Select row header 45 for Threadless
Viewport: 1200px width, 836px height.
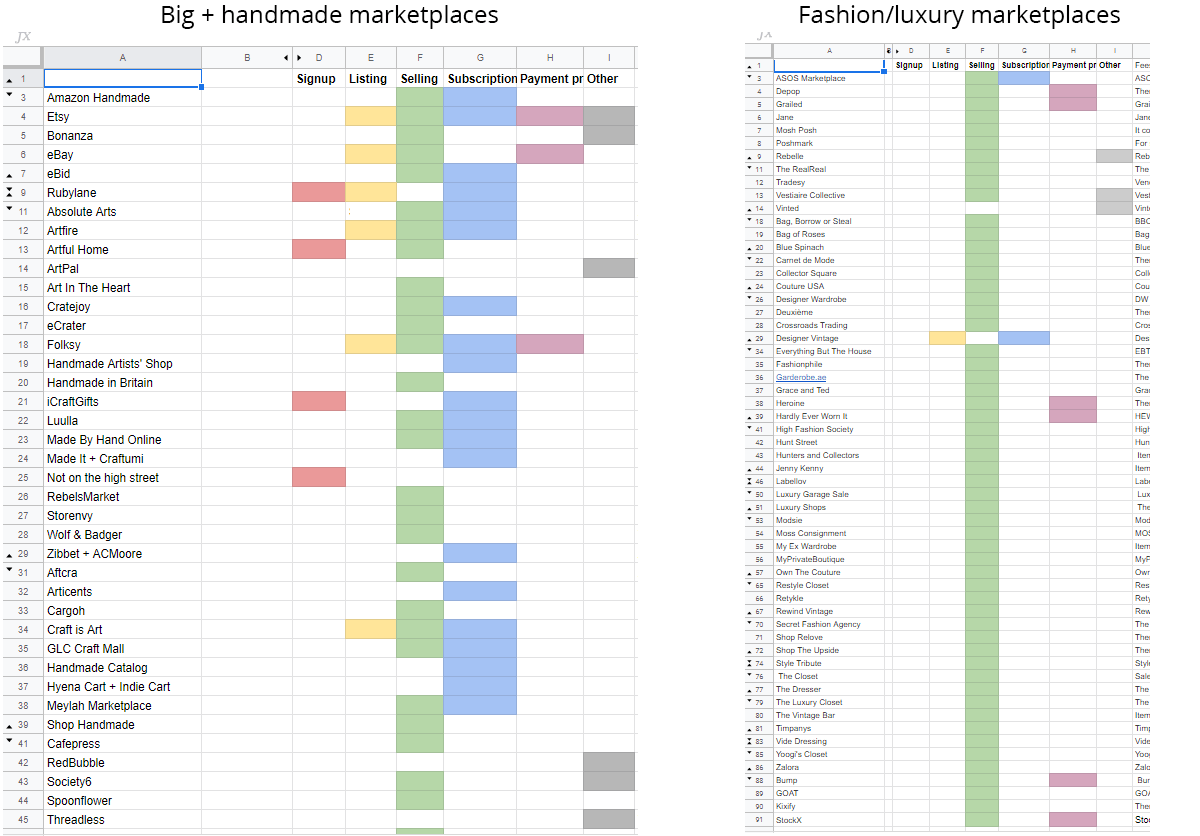pos(22,820)
